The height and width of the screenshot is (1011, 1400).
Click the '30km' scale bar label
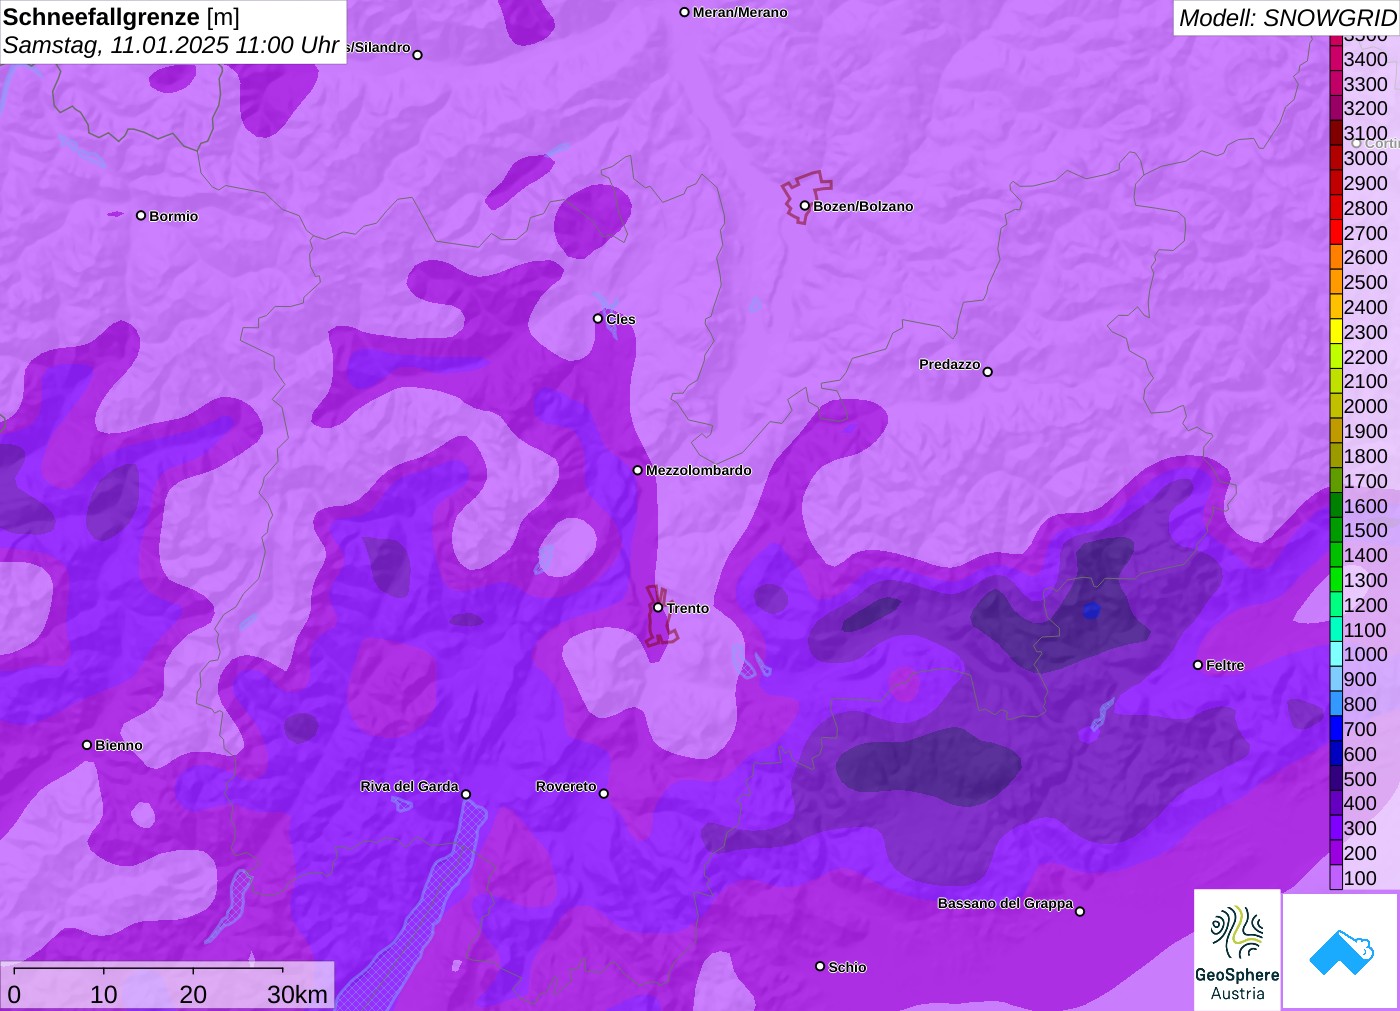pyautogui.click(x=297, y=994)
